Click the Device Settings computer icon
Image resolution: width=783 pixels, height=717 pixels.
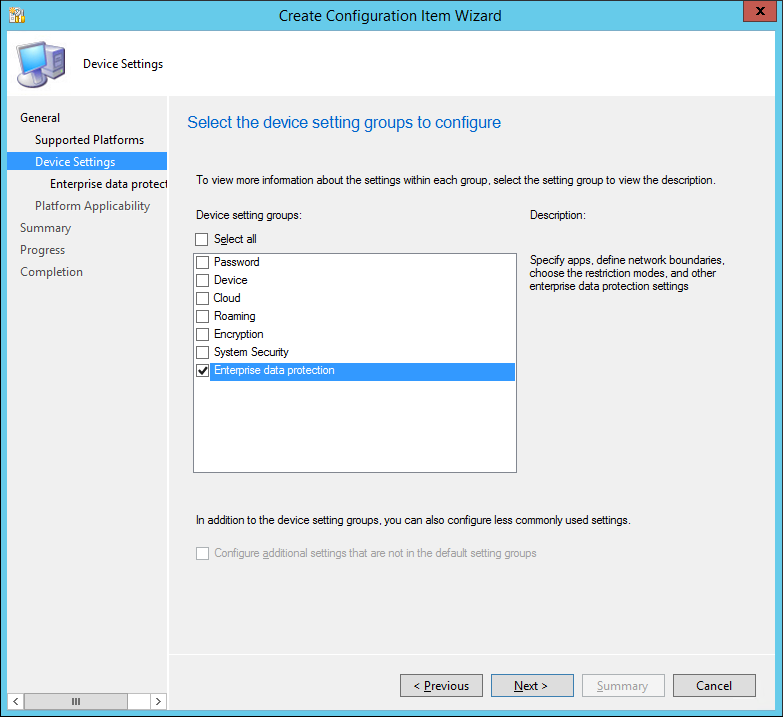coord(41,64)
